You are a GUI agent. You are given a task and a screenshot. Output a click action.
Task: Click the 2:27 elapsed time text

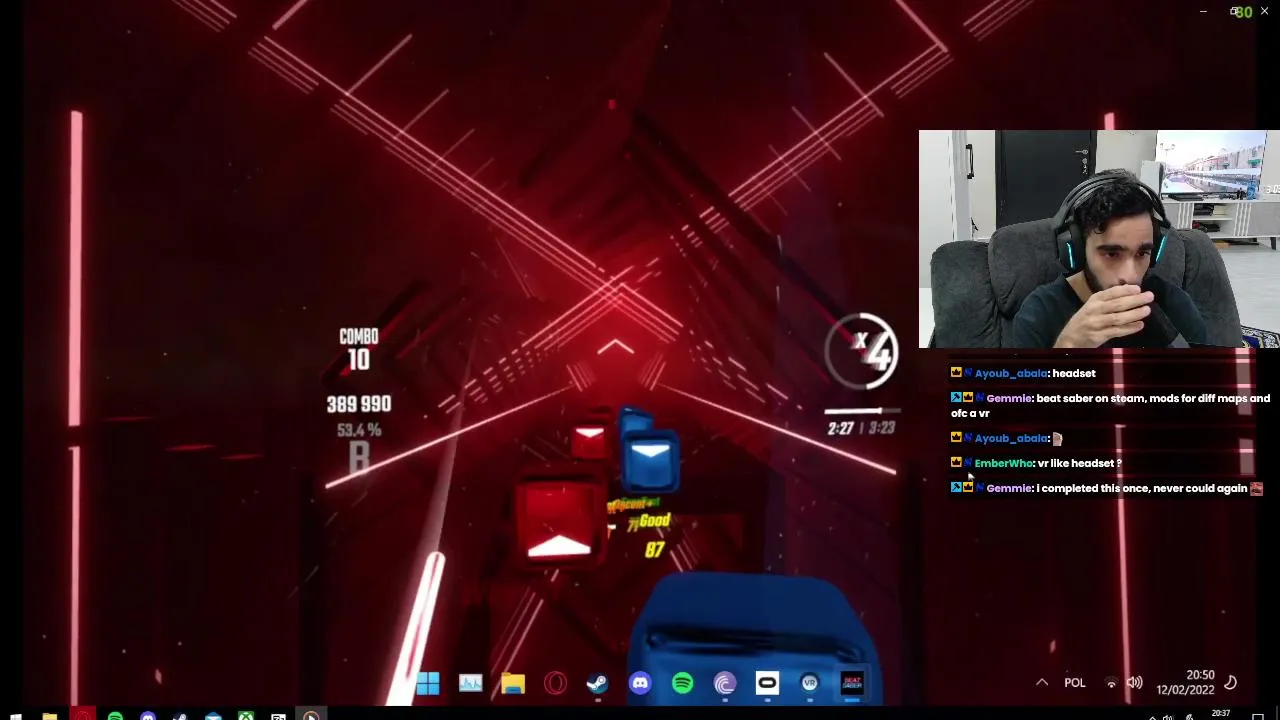point(840,428)
